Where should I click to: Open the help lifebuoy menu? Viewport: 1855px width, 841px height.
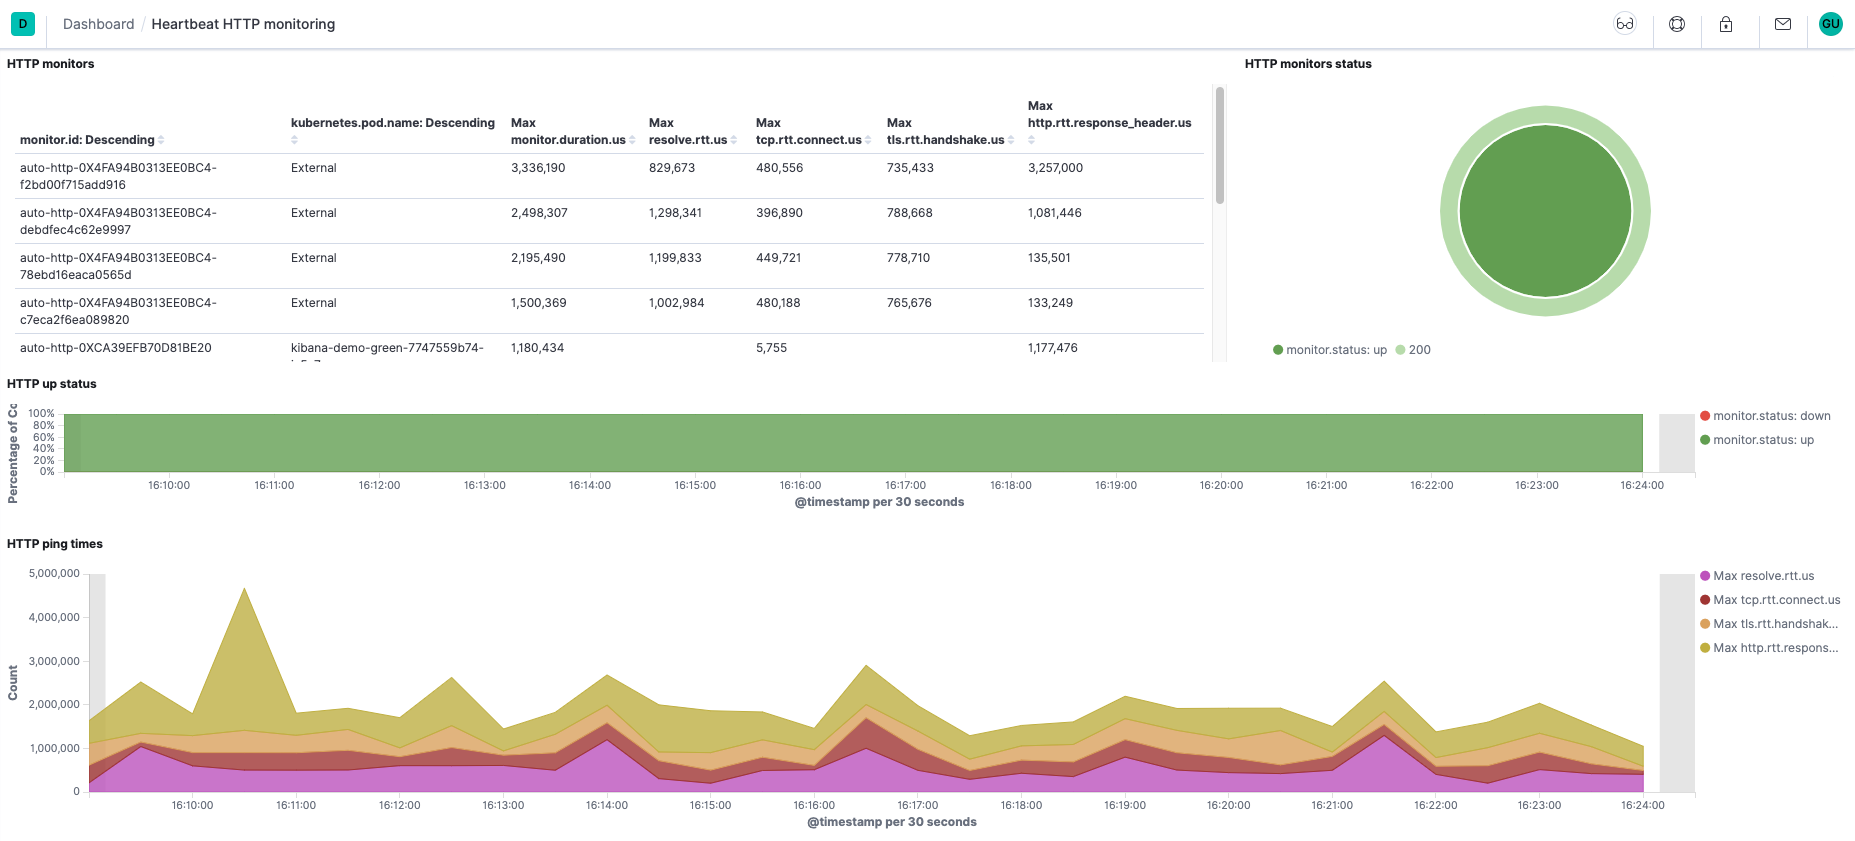coord(1677,24)
